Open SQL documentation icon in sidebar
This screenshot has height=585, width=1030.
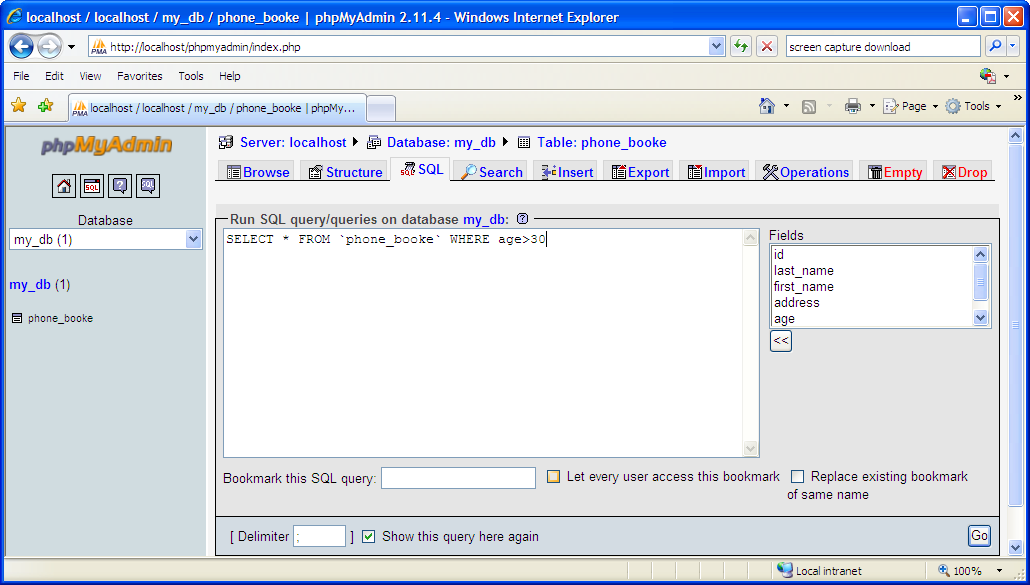148,186
